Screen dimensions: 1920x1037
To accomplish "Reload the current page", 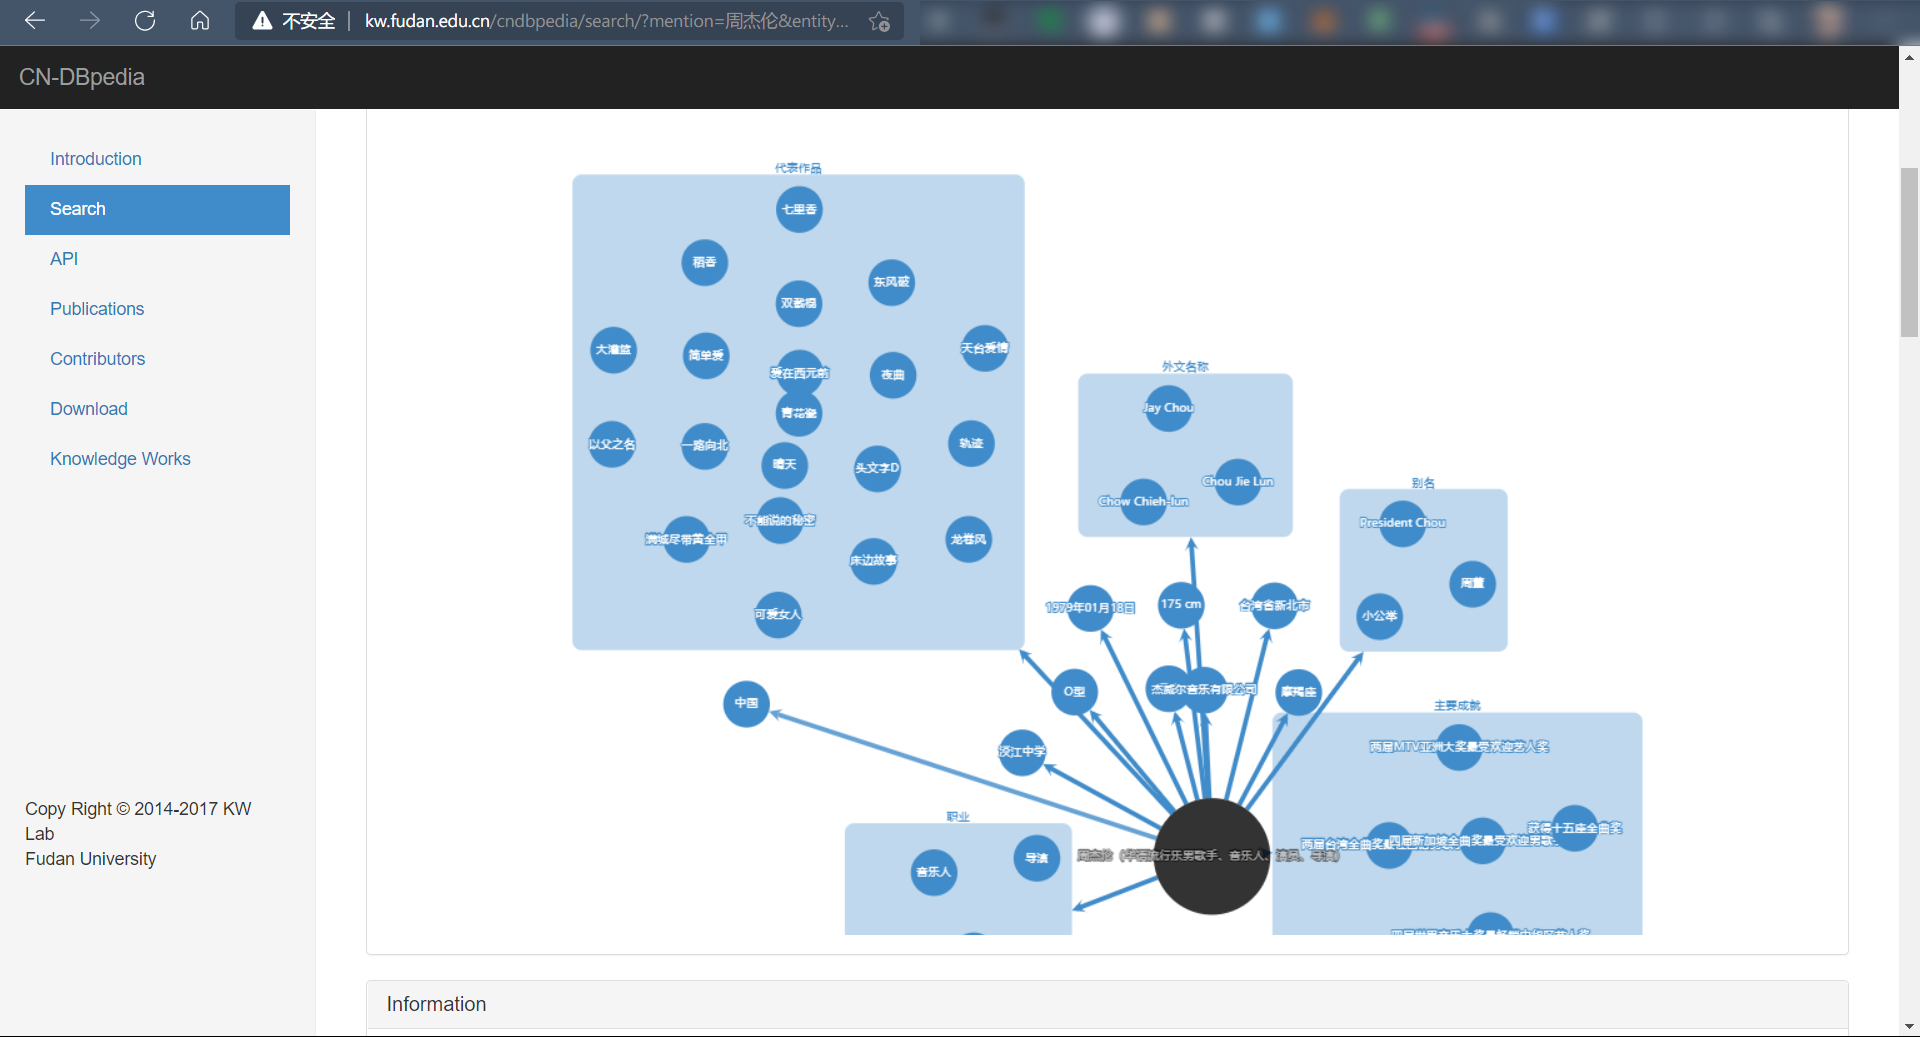I will click(x=145, y=21).
